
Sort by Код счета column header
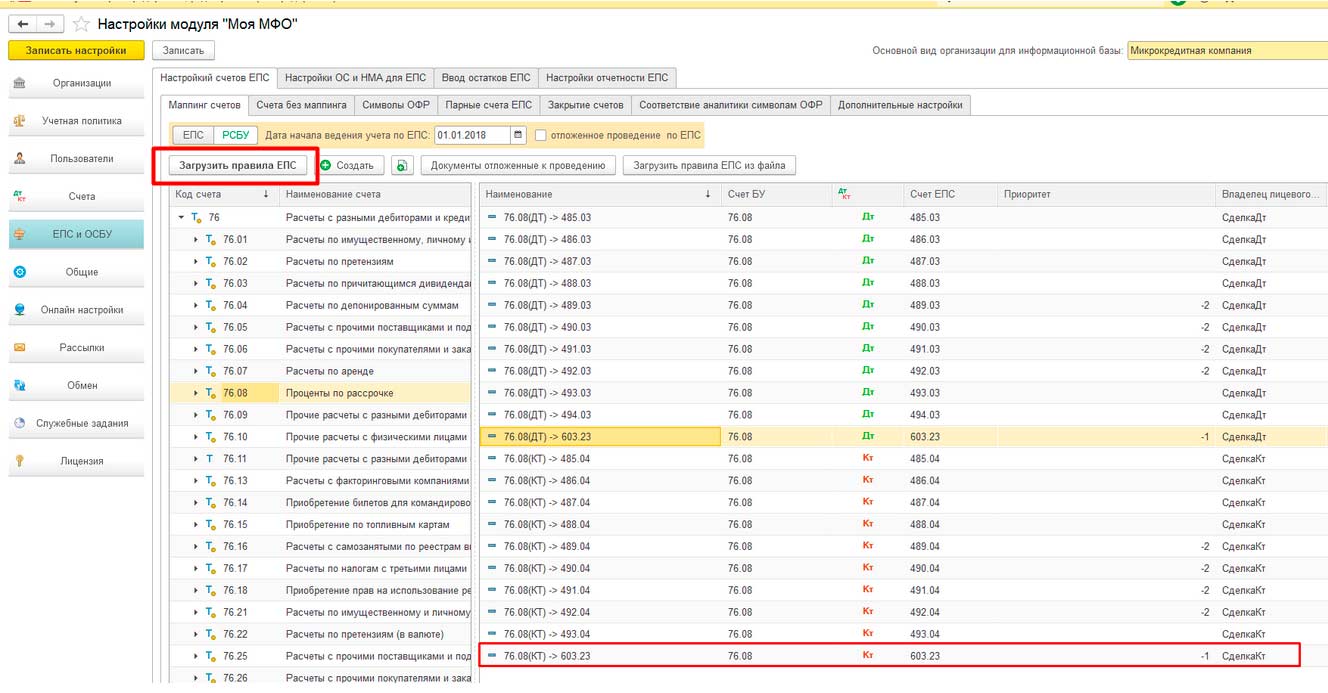tap(222, 194)
